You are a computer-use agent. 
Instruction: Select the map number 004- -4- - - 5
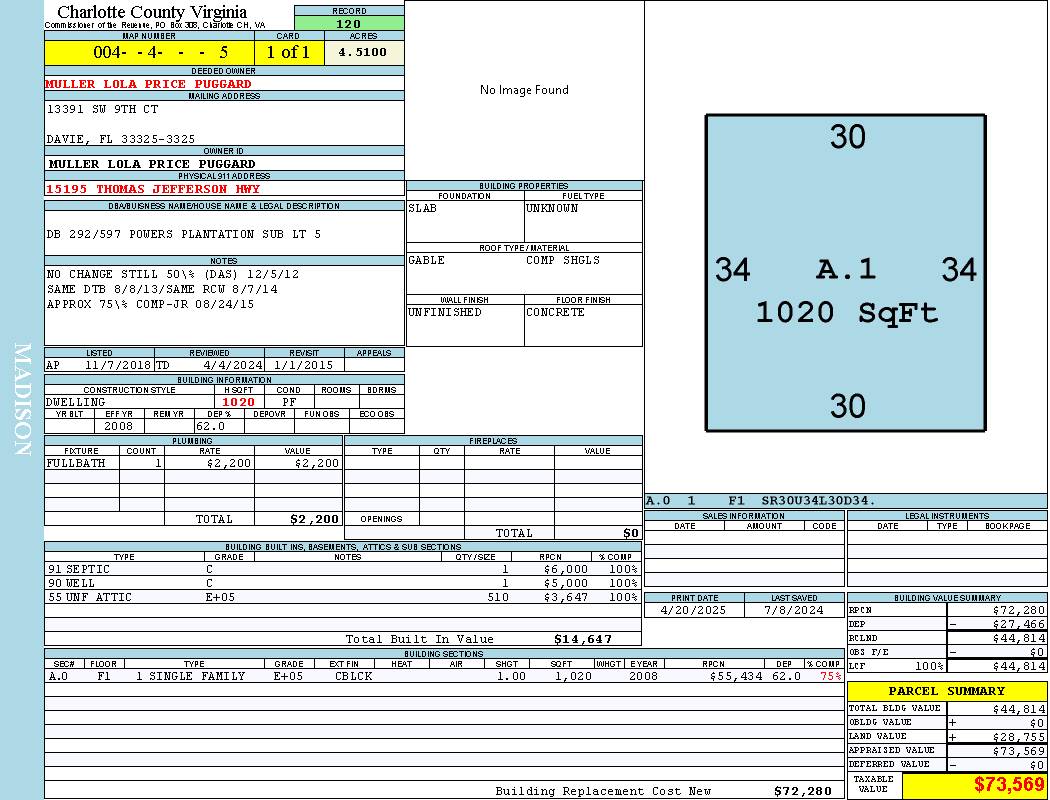pos(161,52)
